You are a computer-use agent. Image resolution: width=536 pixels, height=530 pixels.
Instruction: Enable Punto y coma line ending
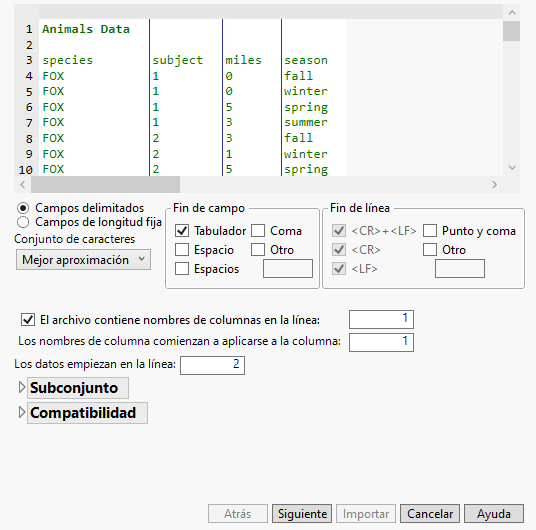click(430, 231)
